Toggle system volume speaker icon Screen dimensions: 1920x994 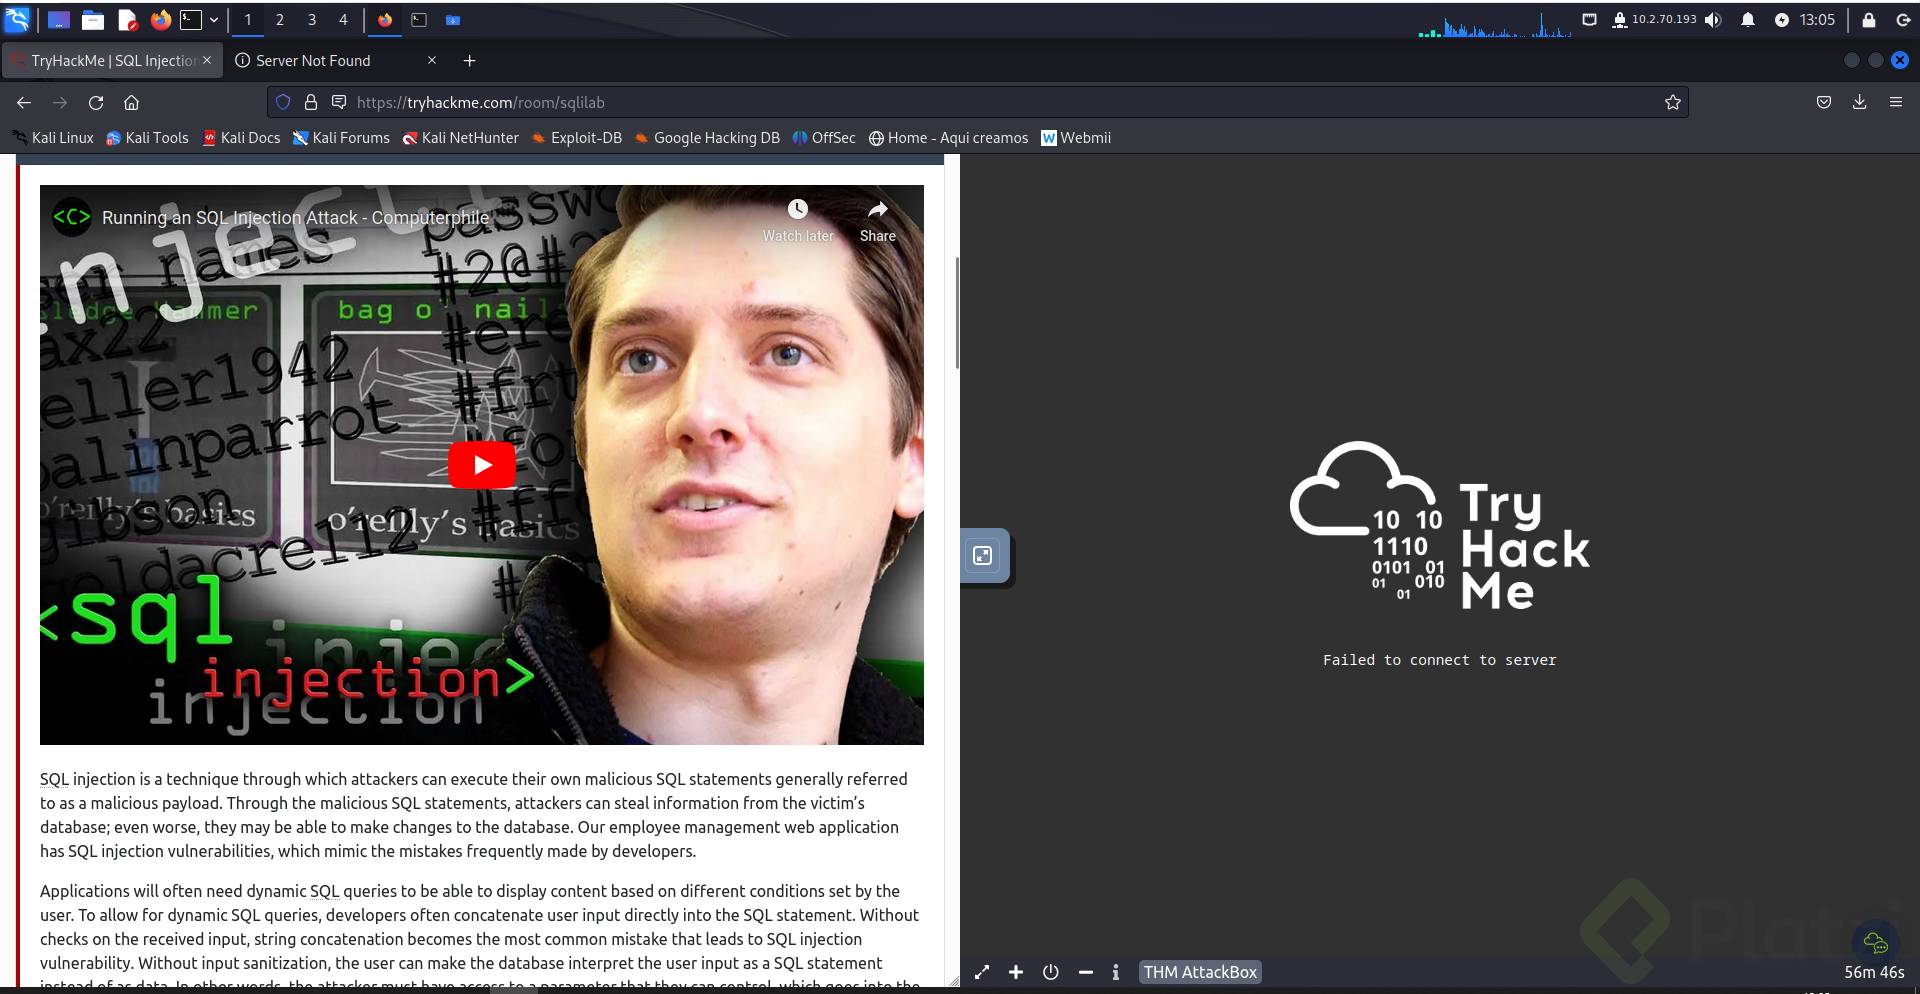[1713, 20]
